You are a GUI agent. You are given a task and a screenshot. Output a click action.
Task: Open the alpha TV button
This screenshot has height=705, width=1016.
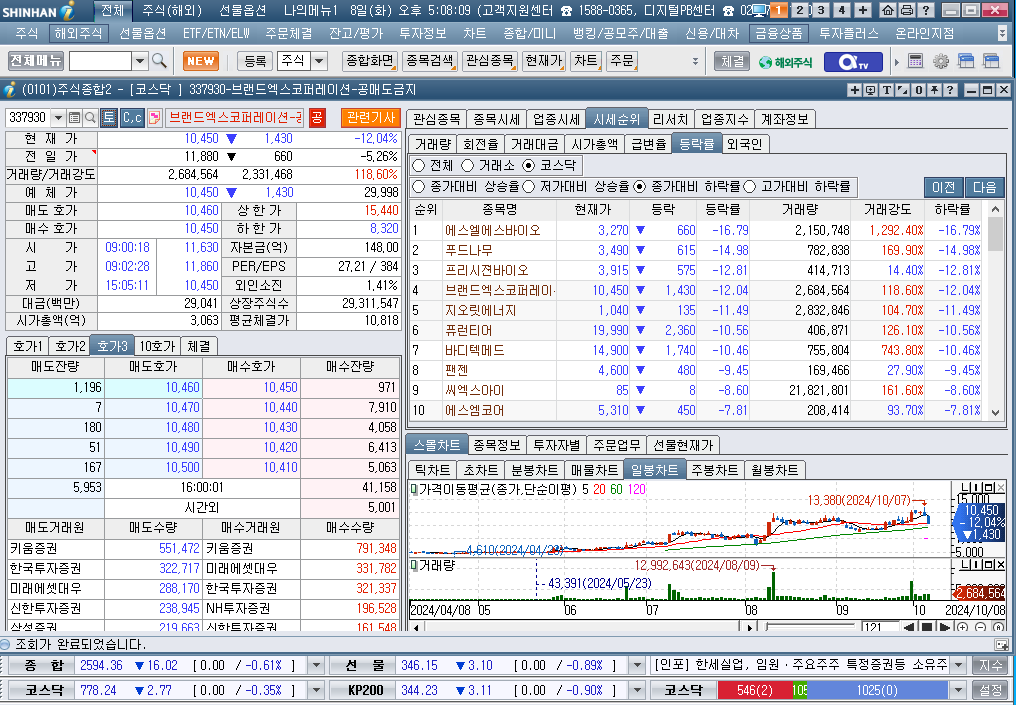pyautogui.click(x=853, y=62)
